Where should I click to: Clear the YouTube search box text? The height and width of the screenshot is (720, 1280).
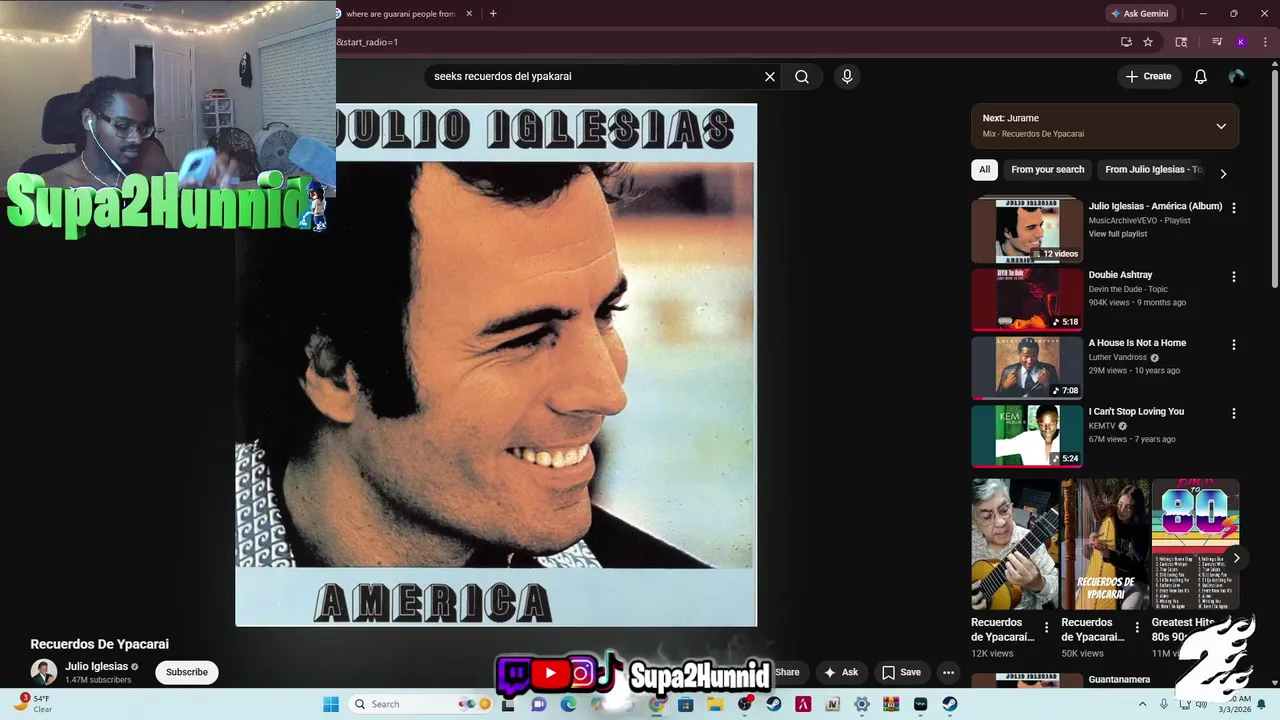[770, 77]
